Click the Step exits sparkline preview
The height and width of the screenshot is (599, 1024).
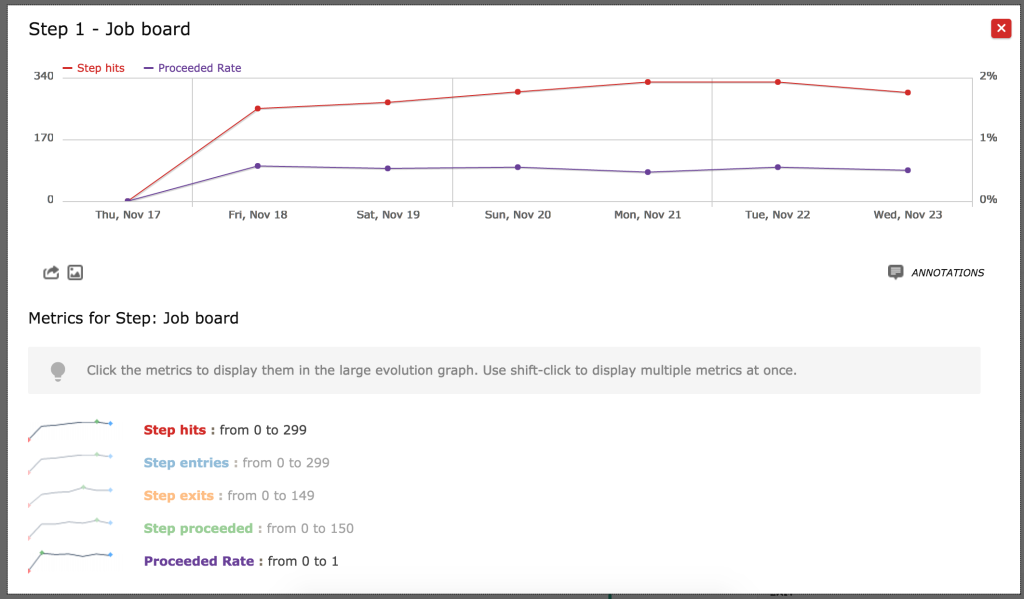[70, 495]
